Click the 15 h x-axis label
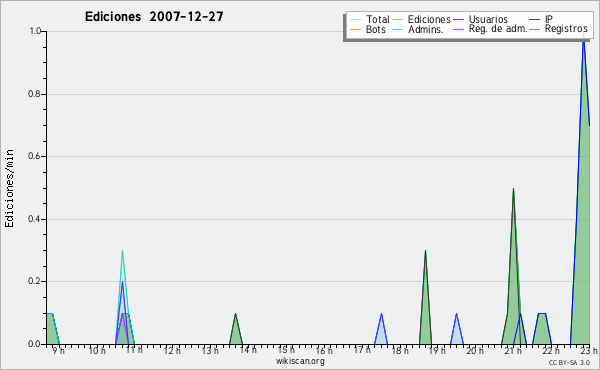Screen dimensions: 600x370 [286, 350]
